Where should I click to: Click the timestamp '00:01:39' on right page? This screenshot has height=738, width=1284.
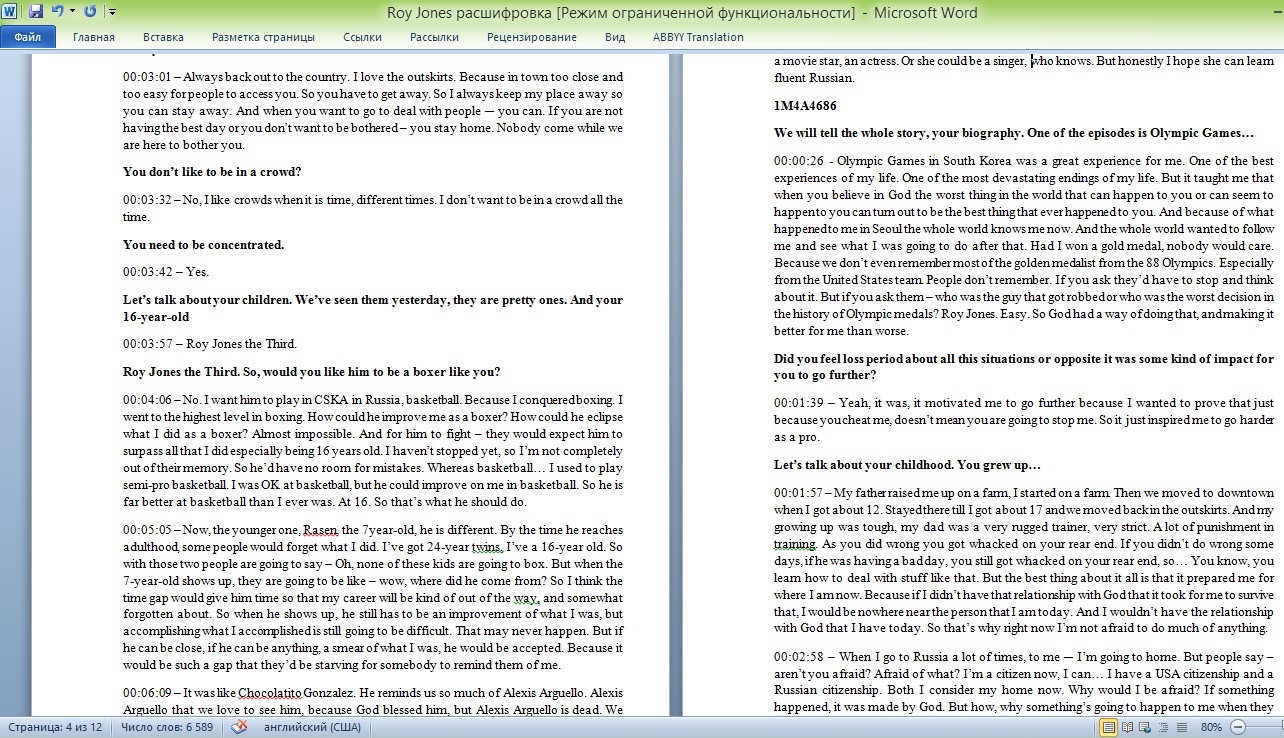799,402
